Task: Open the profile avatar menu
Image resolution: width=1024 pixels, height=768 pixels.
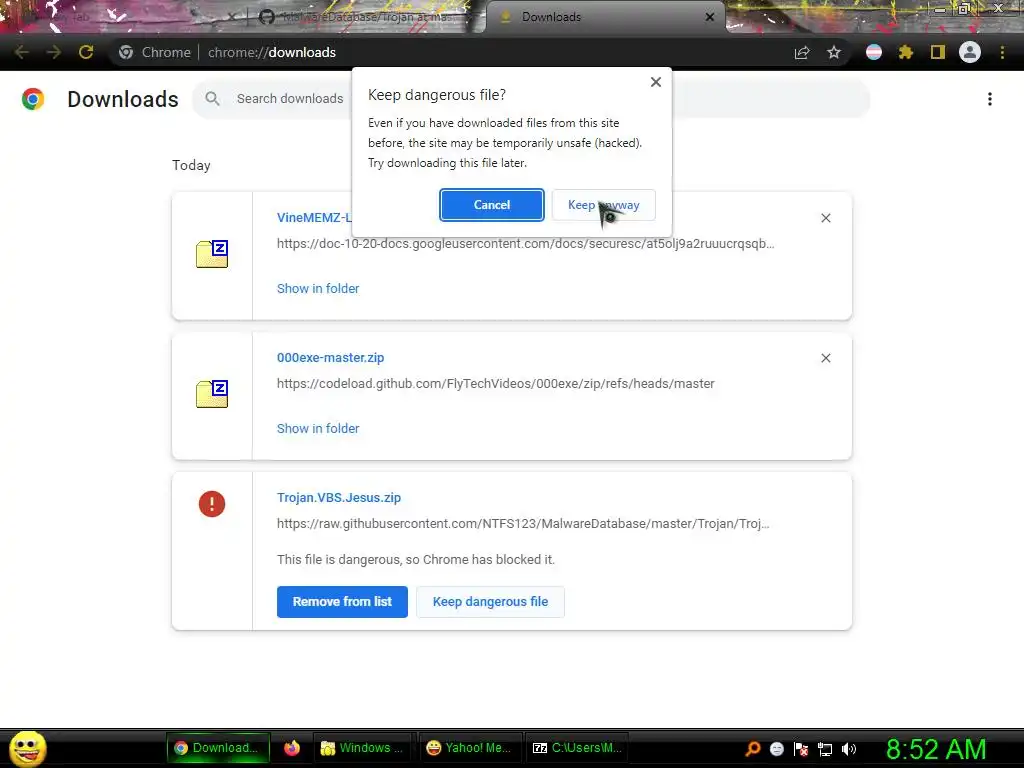Action: click(970, 52)
